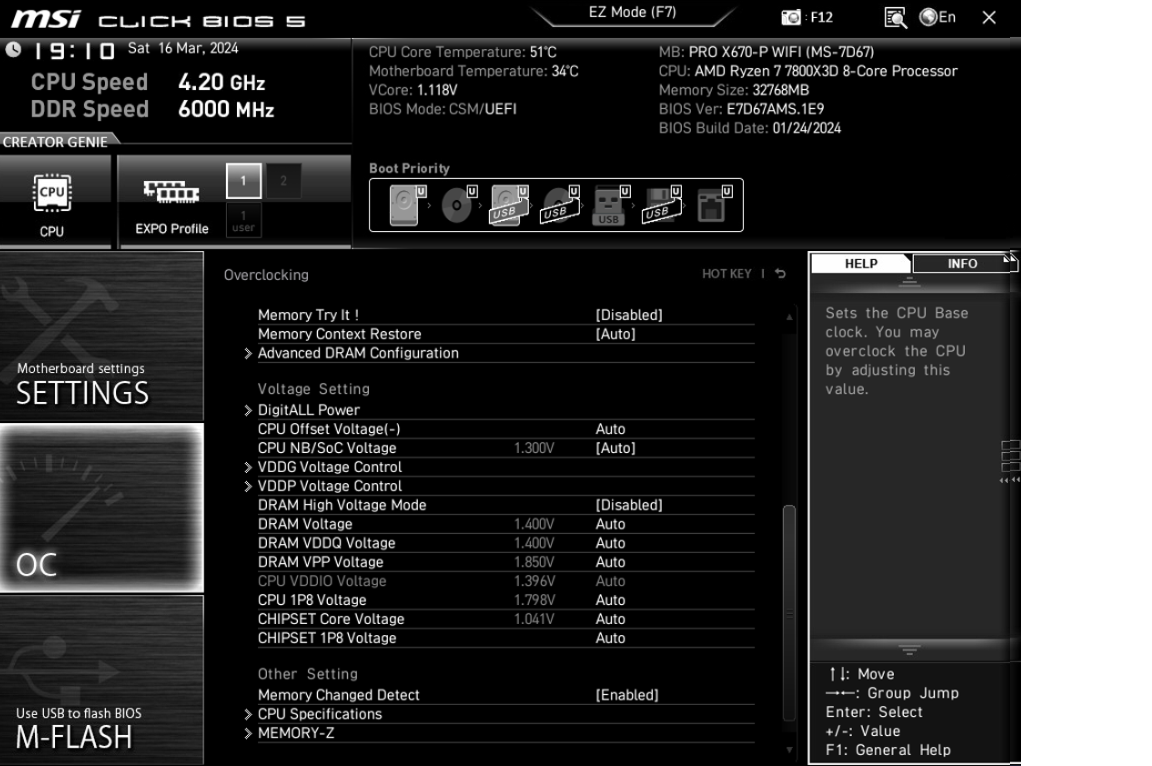Expand VDDG Voltage Control
This screenshot has height=766, width=1152.
click(x=329, y=467)
